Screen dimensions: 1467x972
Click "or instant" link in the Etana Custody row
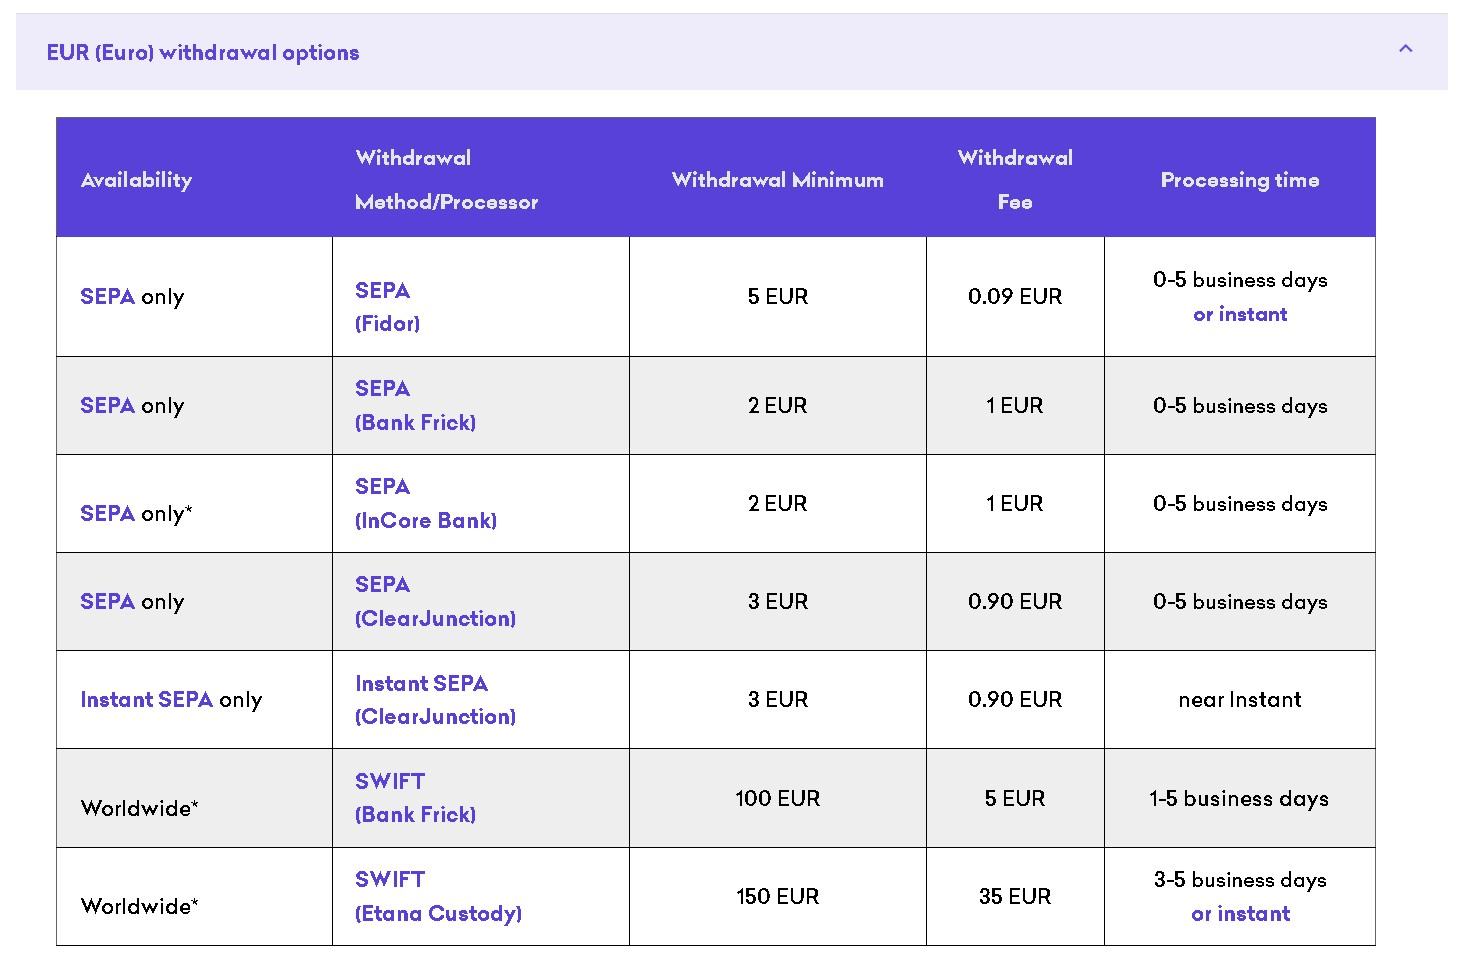1240,914
